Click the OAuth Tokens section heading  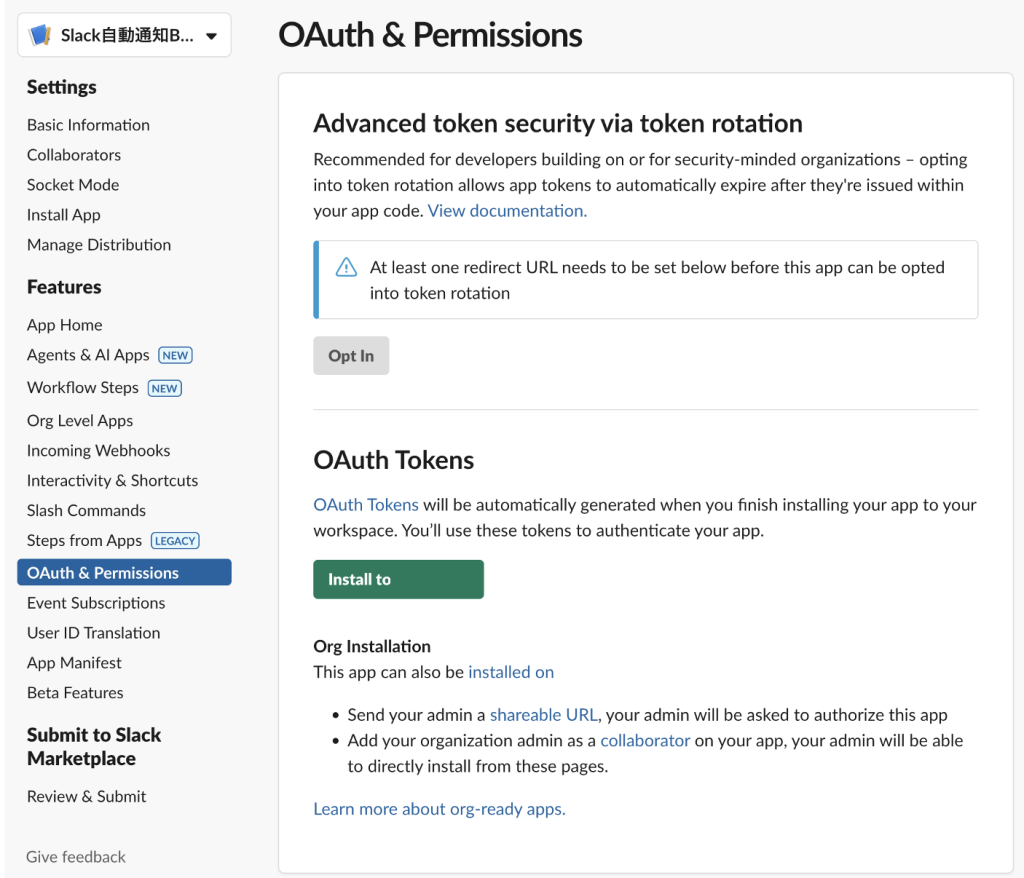point(394,461)
